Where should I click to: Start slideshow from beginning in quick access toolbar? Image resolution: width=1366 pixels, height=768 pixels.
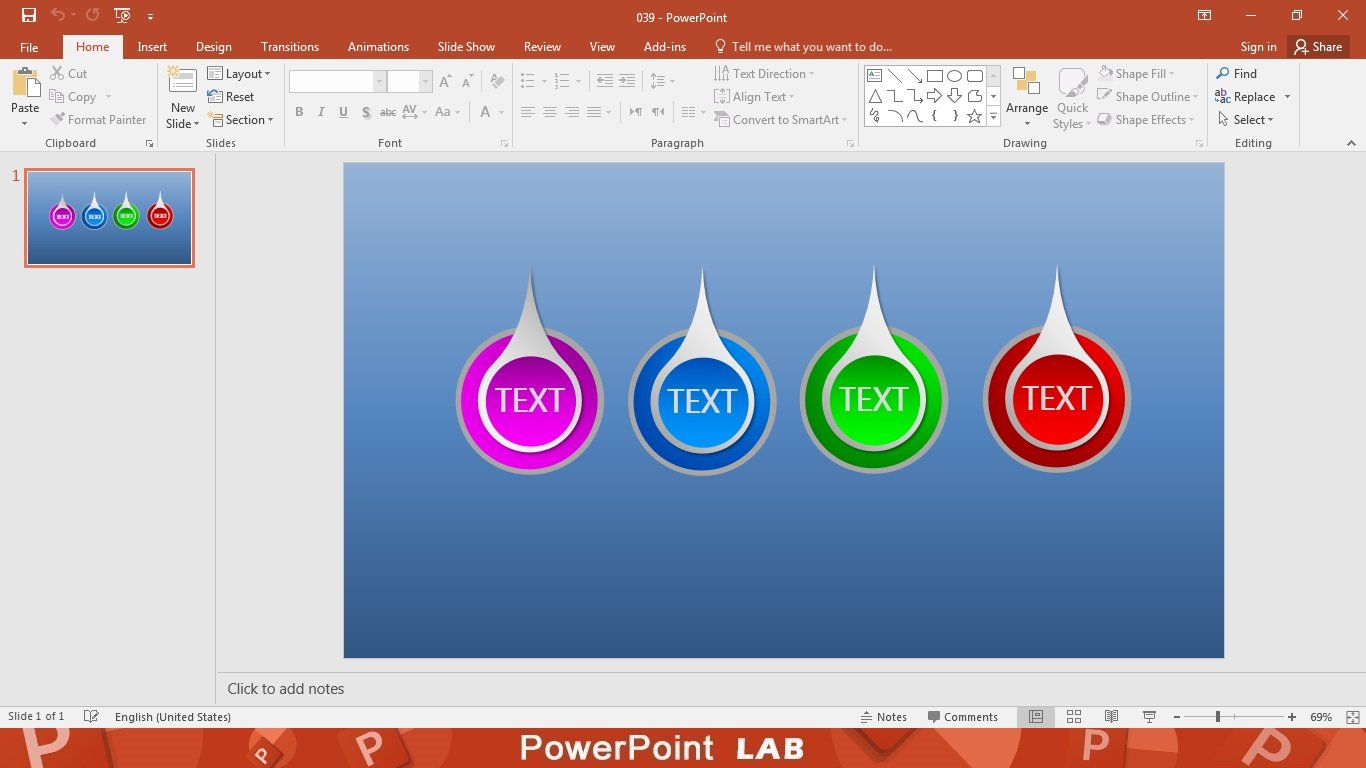coord(122,15)
